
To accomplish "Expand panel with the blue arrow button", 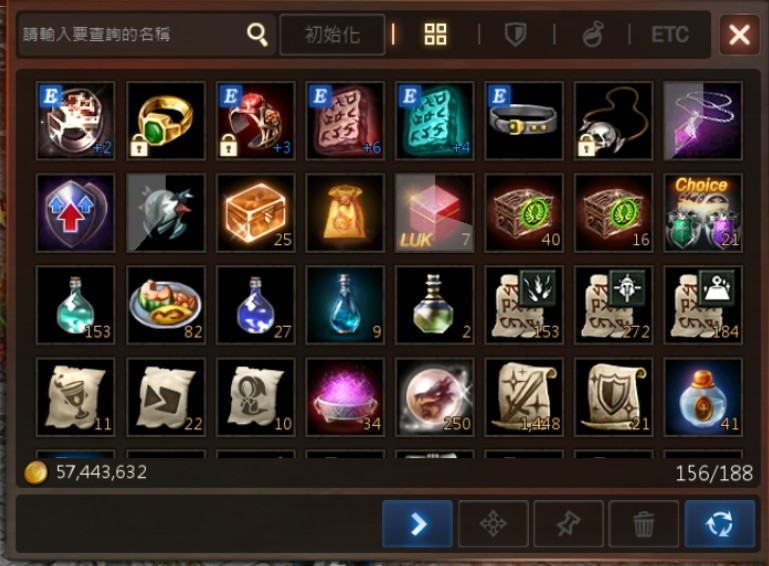I will point(417,524).
